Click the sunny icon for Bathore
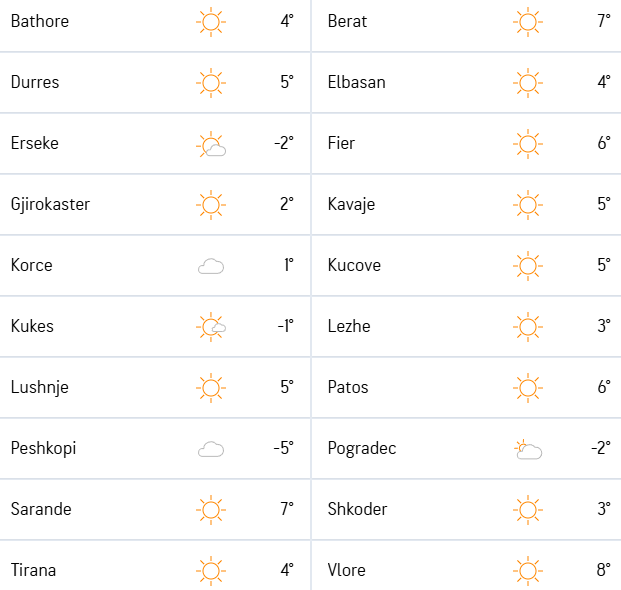This screenshot has height=590, width=621. click(211, 22)
